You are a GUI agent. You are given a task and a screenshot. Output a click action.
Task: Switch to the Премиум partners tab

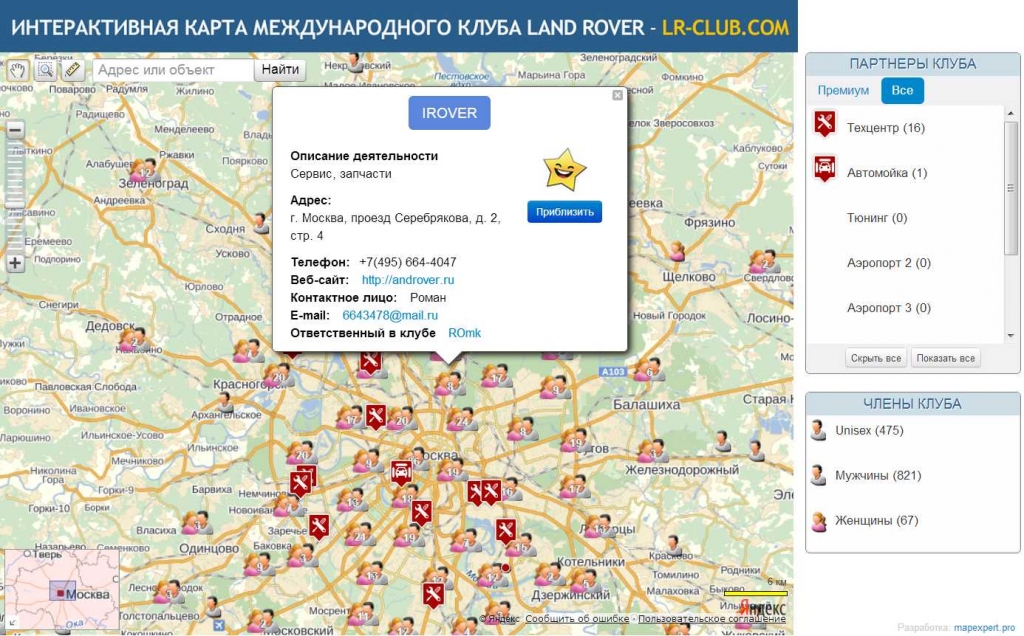(x=843, y=91)
